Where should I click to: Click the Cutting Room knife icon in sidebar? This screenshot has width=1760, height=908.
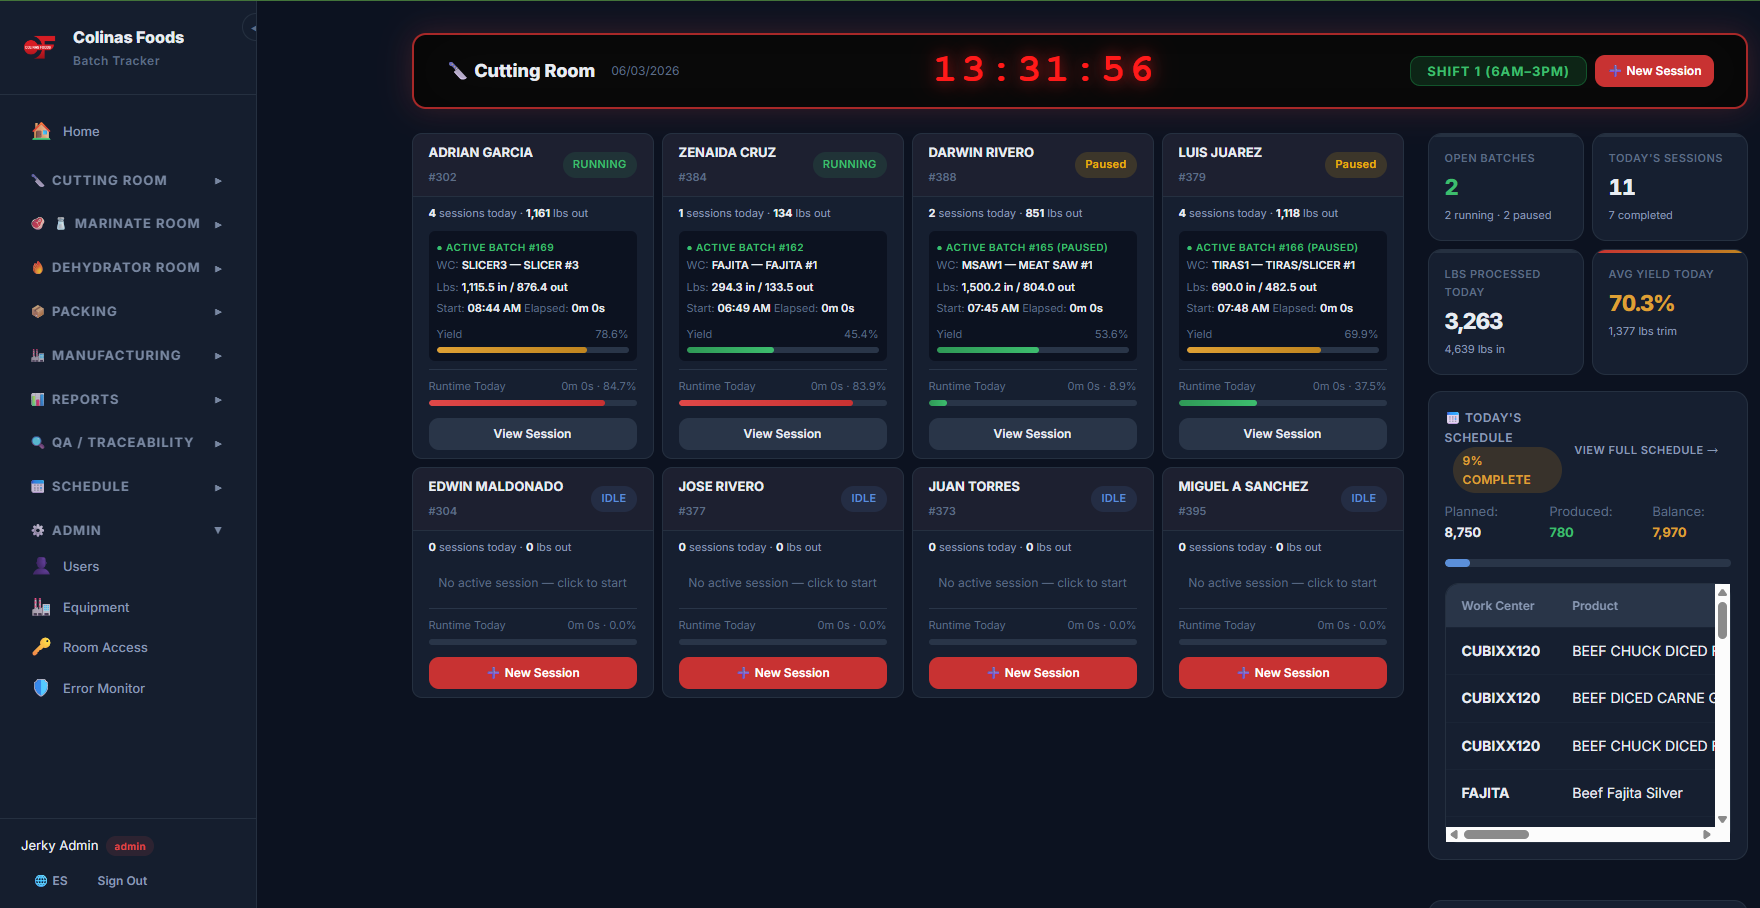[38, 181]
